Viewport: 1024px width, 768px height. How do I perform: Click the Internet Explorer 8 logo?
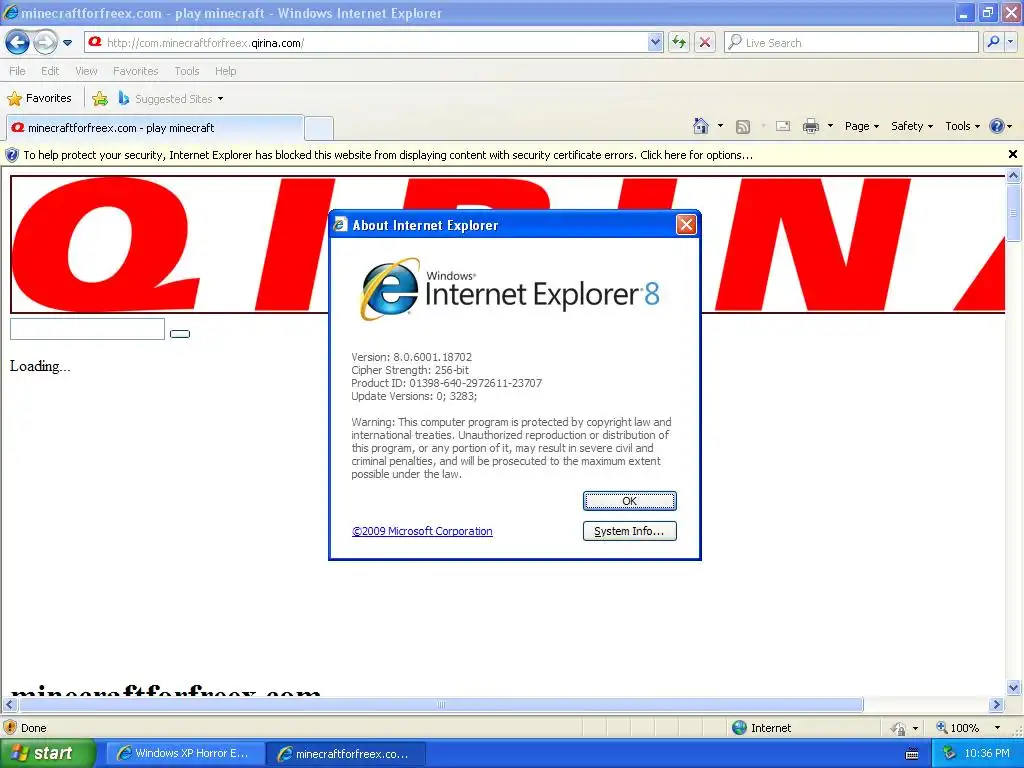point(509,290)
